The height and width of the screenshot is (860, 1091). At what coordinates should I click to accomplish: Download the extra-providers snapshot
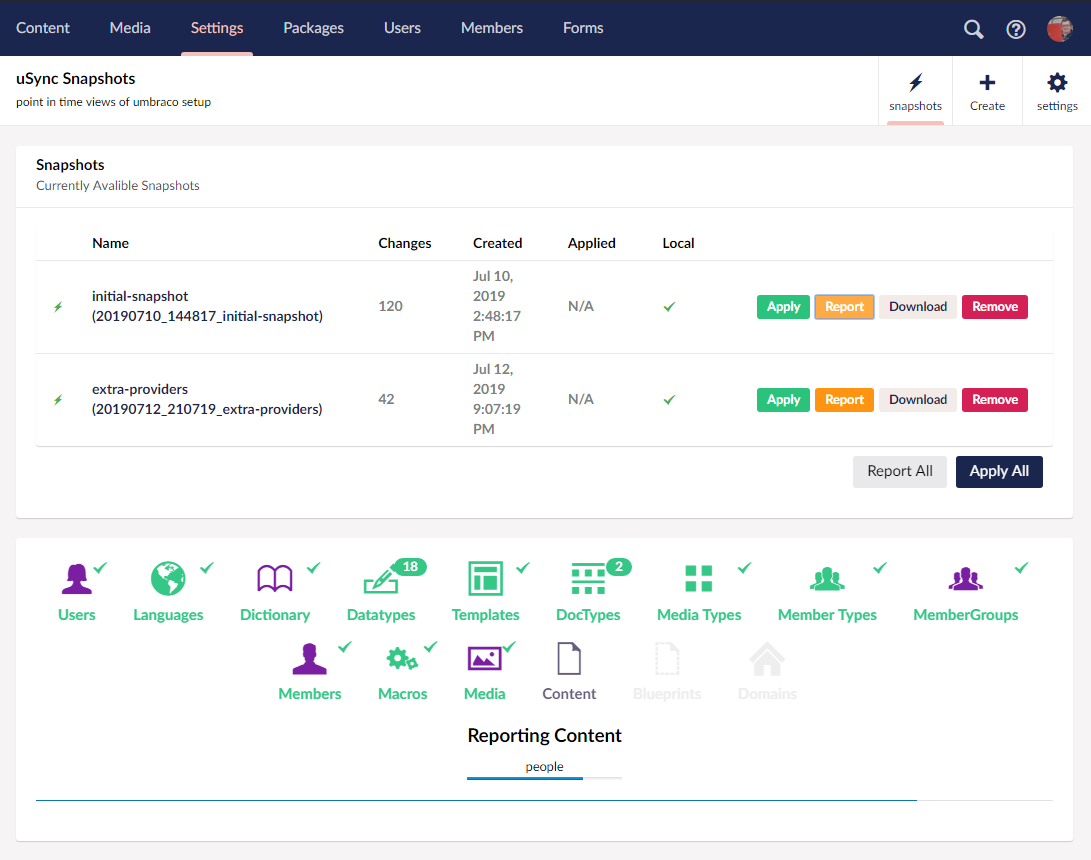[x=918, y=400]
